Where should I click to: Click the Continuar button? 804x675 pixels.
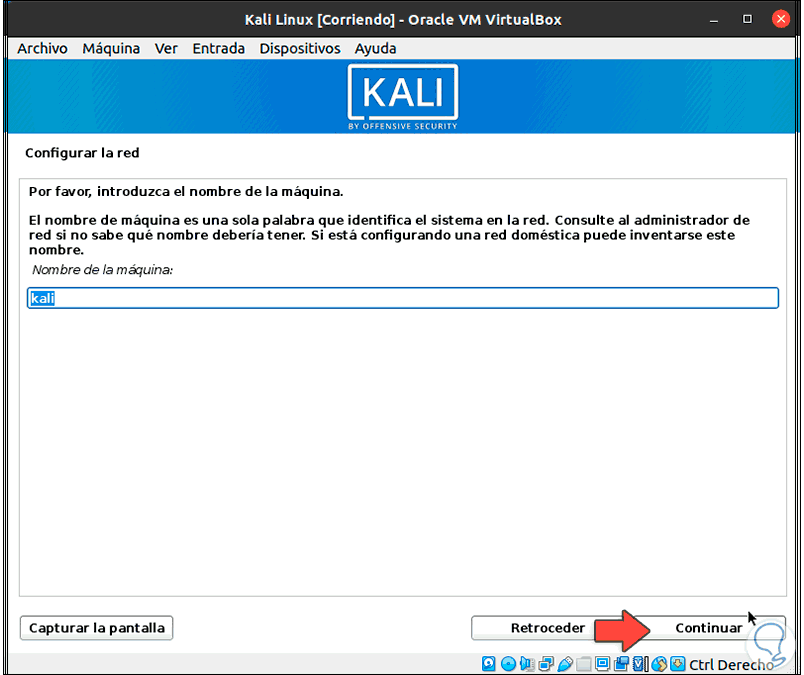pyautogui.click(x=709, y=628)
